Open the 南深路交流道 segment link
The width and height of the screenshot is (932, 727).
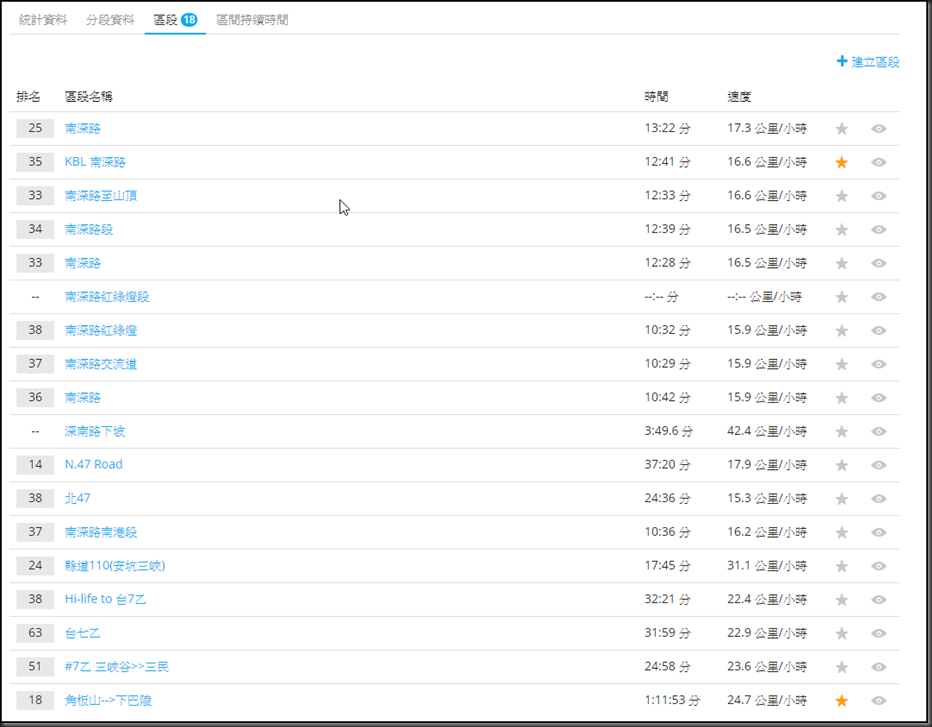pyautogui.click(x=101, y=364)
